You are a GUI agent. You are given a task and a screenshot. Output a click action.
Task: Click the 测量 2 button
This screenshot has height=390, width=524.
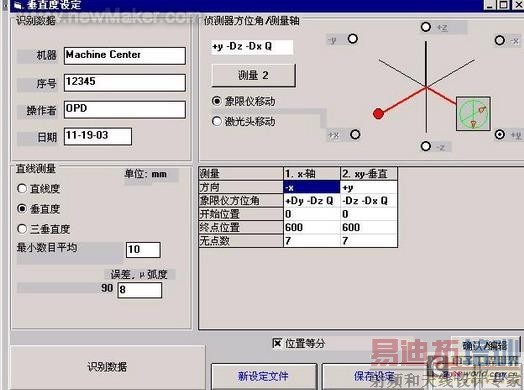pyautogui.click(x=254, y=75)
